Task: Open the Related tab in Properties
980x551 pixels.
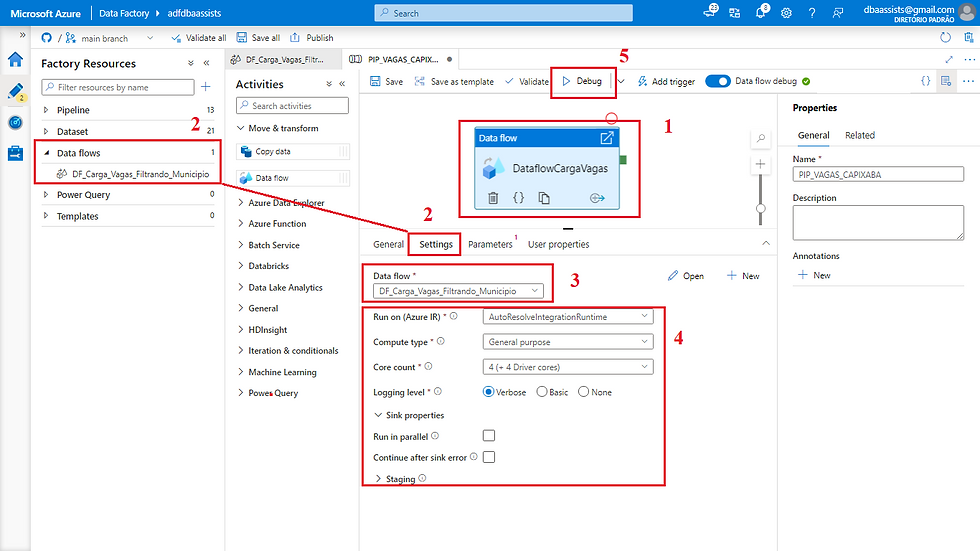Action: point(860,135)
